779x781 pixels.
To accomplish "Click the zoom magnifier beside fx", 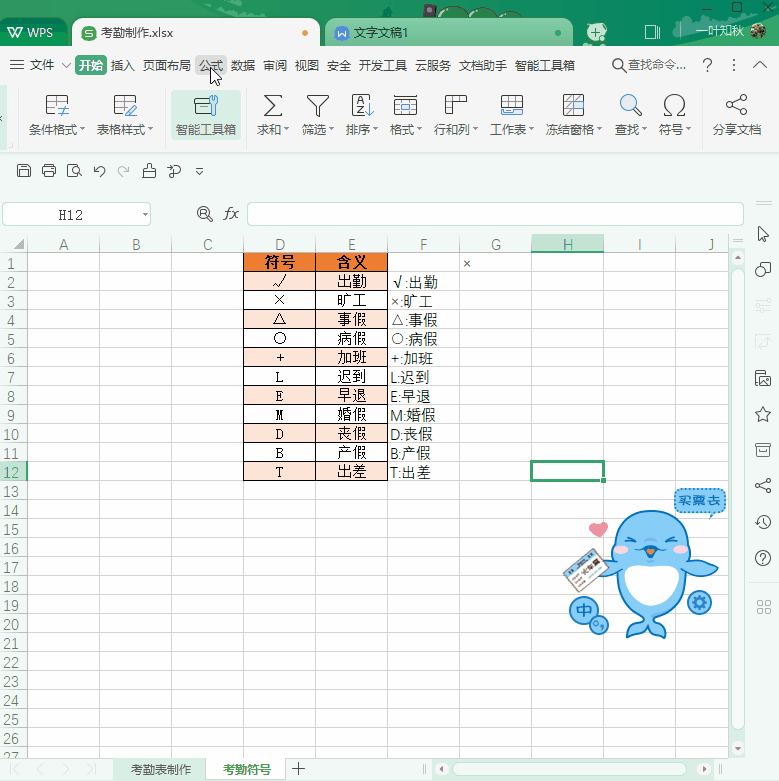I will pos(204,214).
